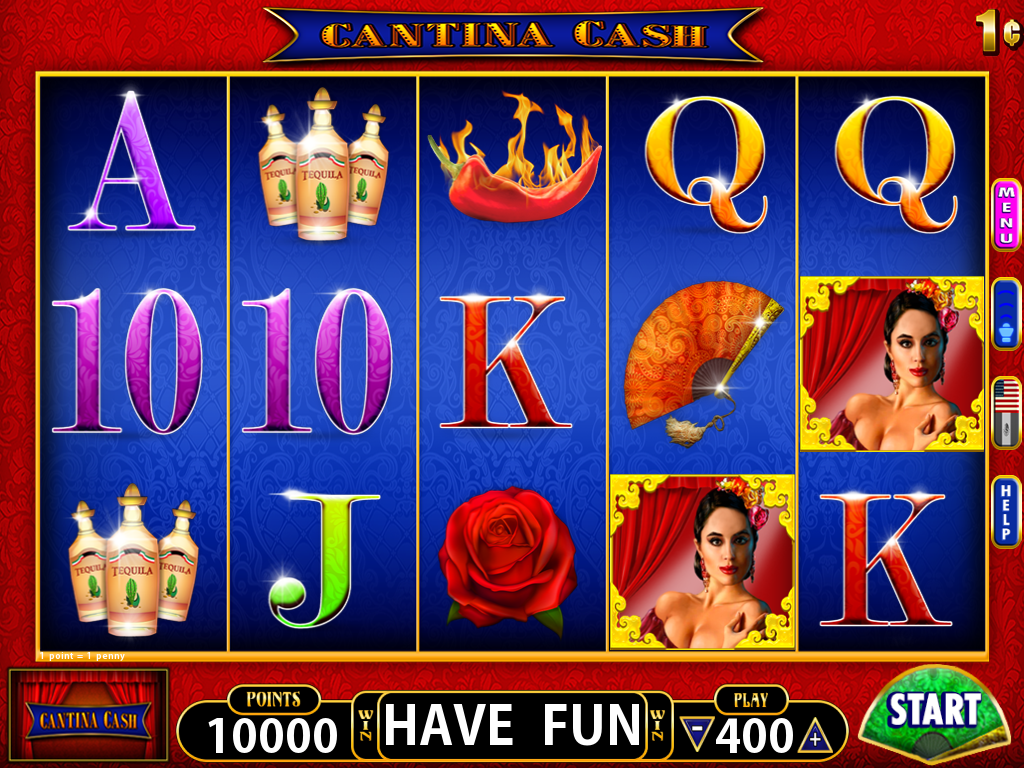Decrease play amount with minus triangle
Viewport: 1024px width, 768px height.
[696, 734]
